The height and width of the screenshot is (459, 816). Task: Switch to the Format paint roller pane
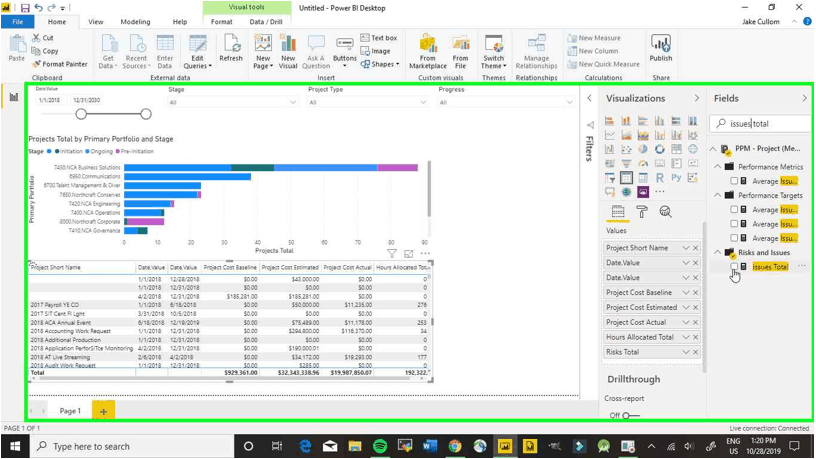click(642, 212)
